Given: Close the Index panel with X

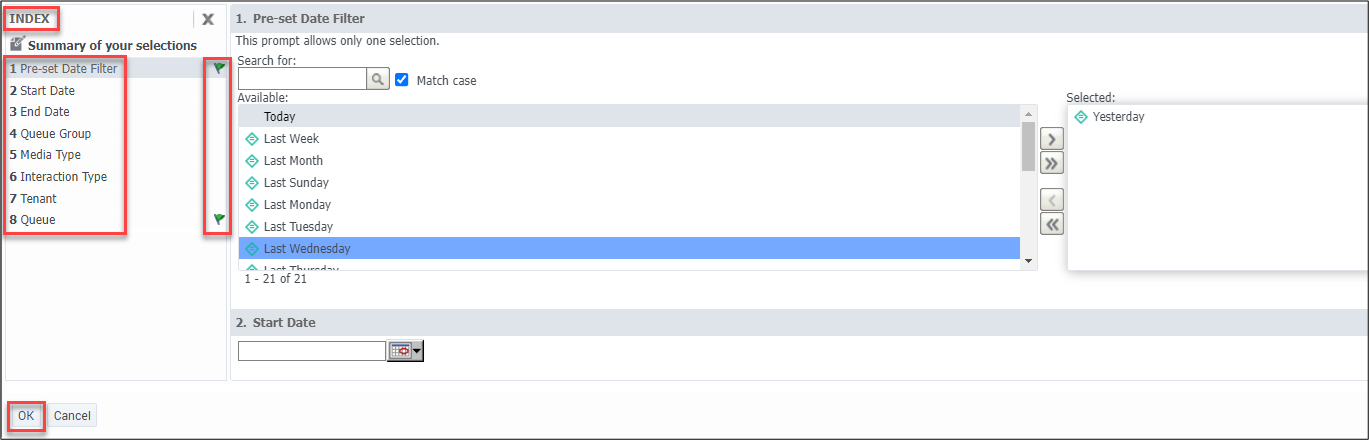Looking at the screenshot, I should point(208,19).
